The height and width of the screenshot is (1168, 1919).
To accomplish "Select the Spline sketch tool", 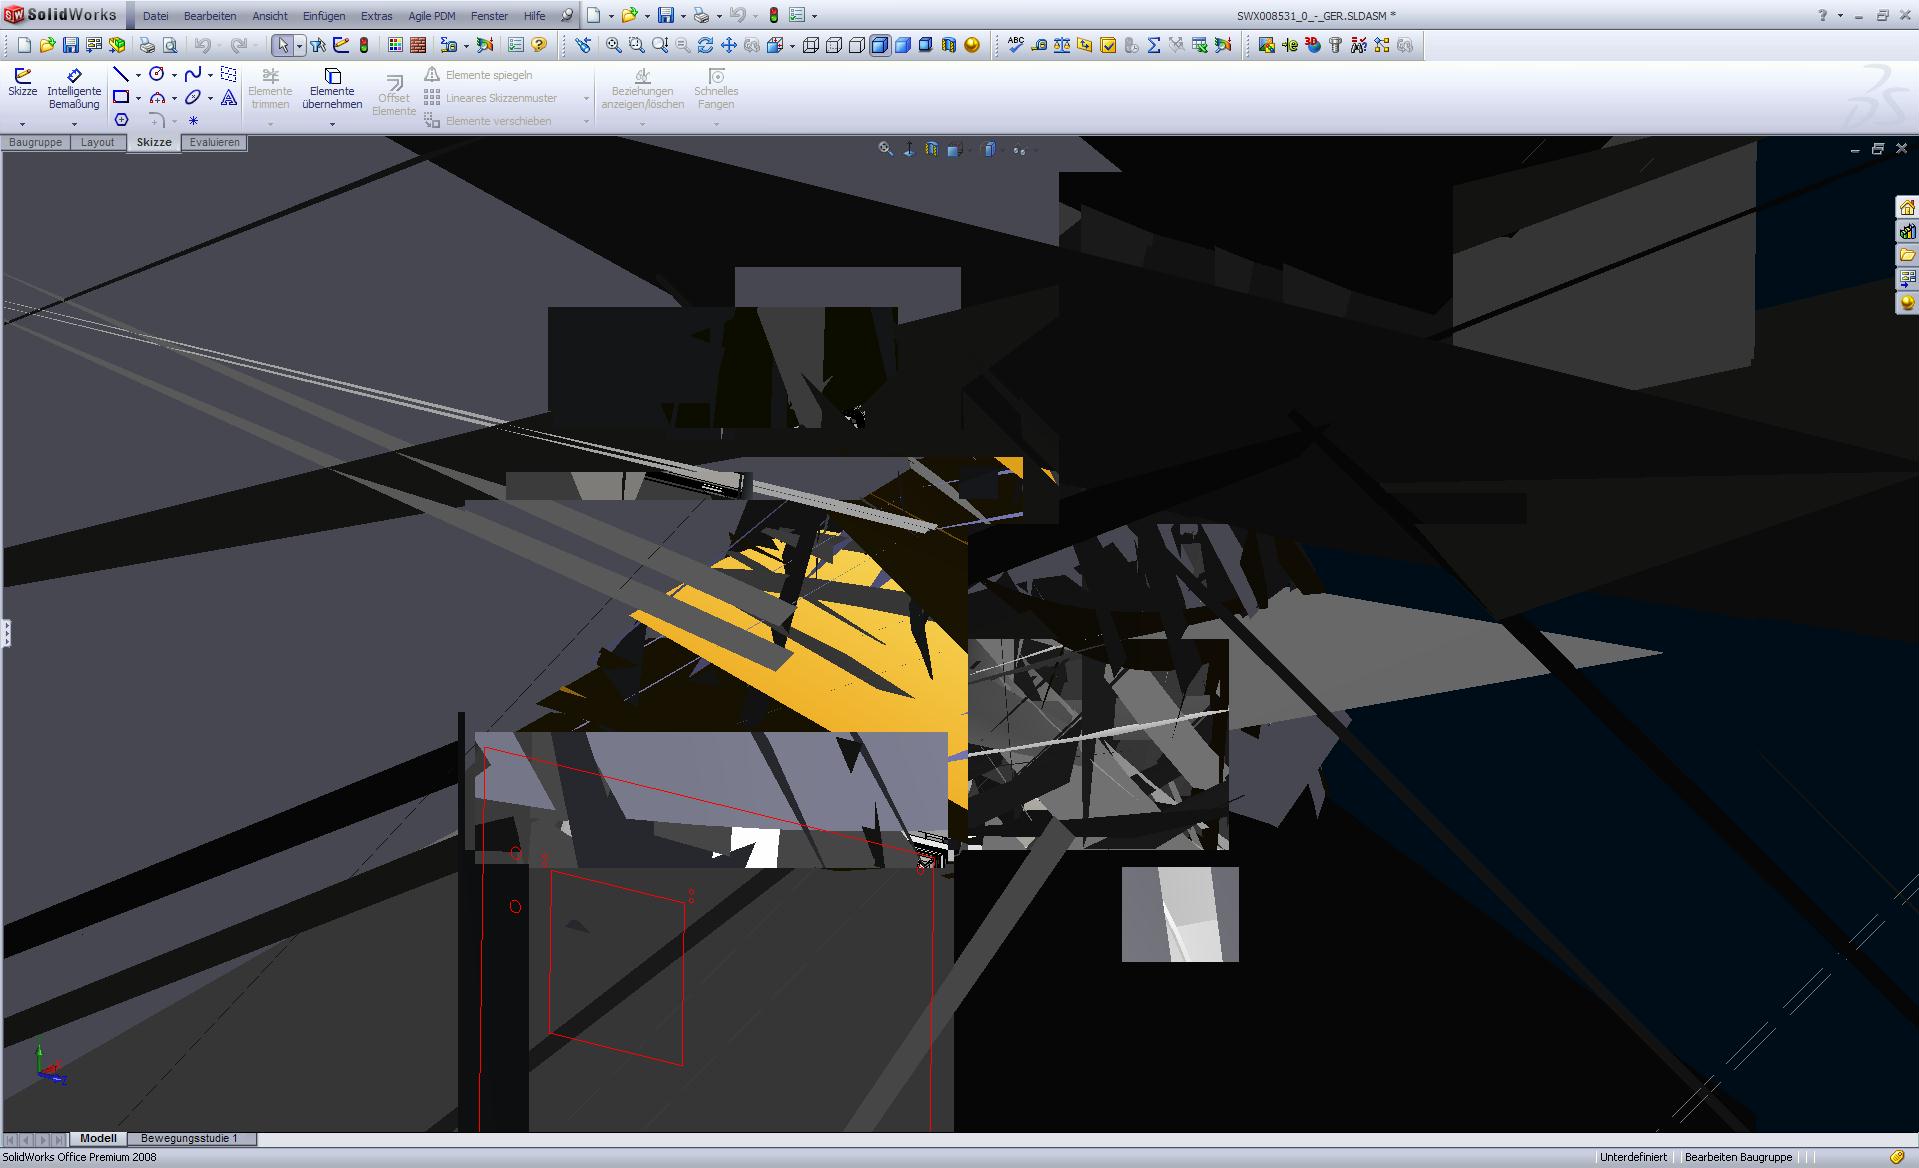I will pos(193,74).
